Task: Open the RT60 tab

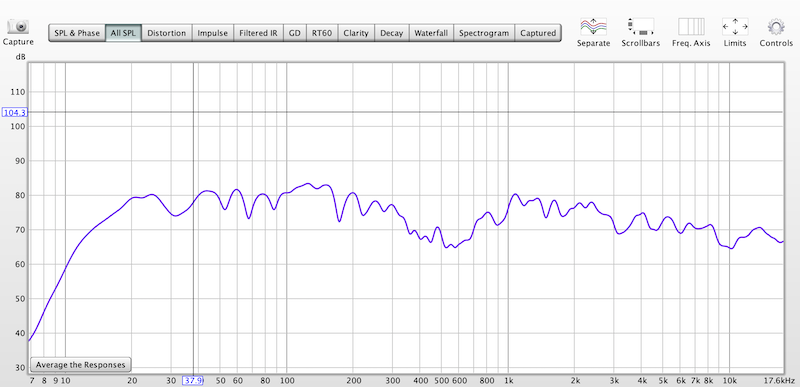Action: click(x=322, y=33)
